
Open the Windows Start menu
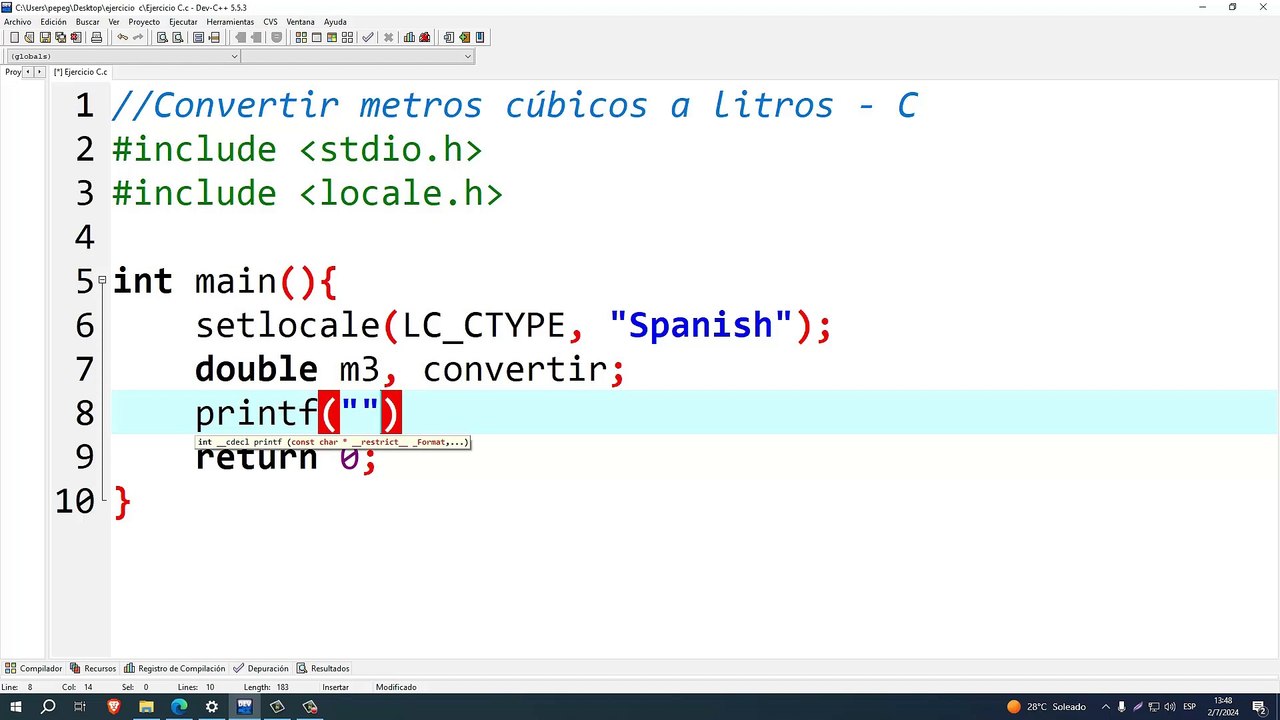click(x=16, y=707)
